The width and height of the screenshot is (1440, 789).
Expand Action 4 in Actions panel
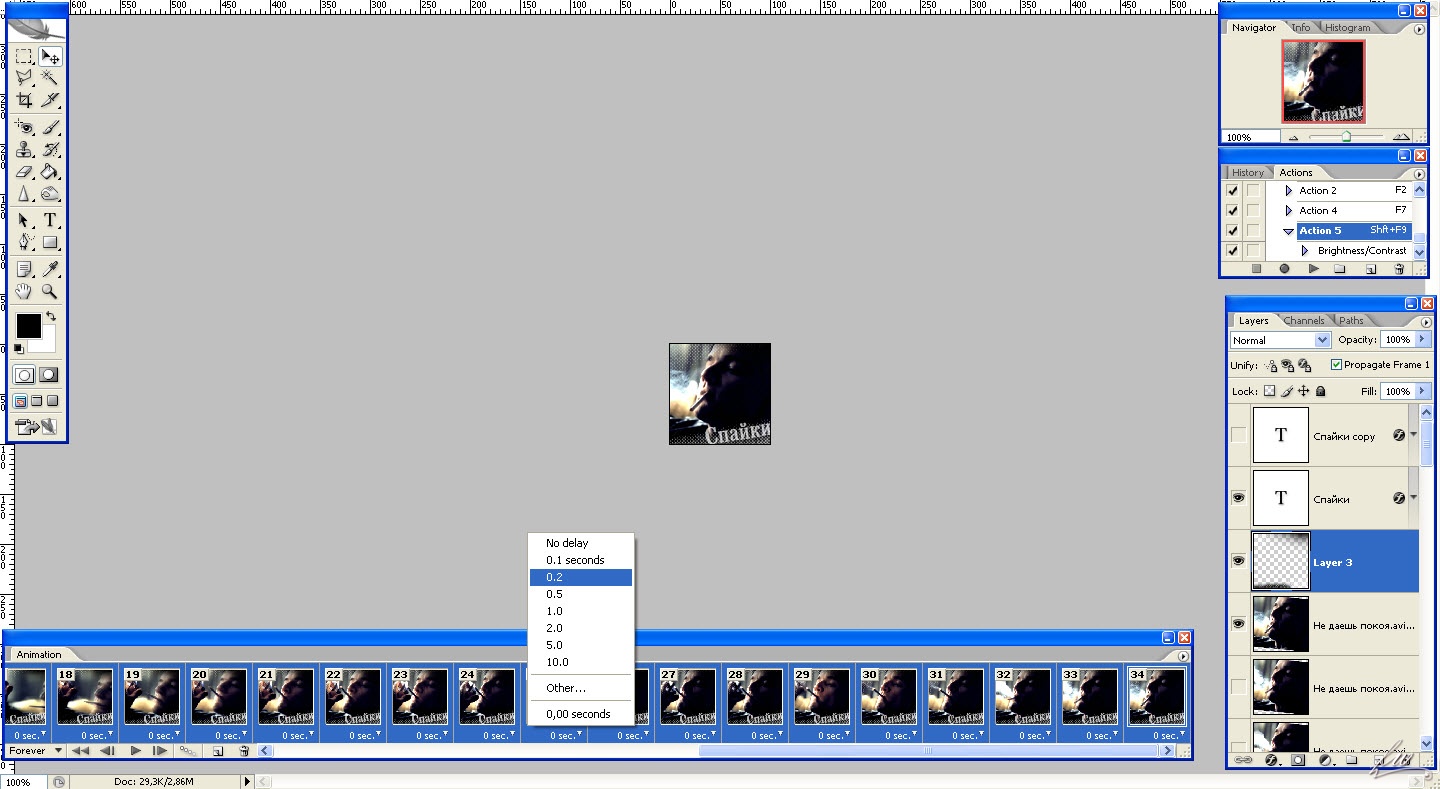click(x=1289, y=210)
